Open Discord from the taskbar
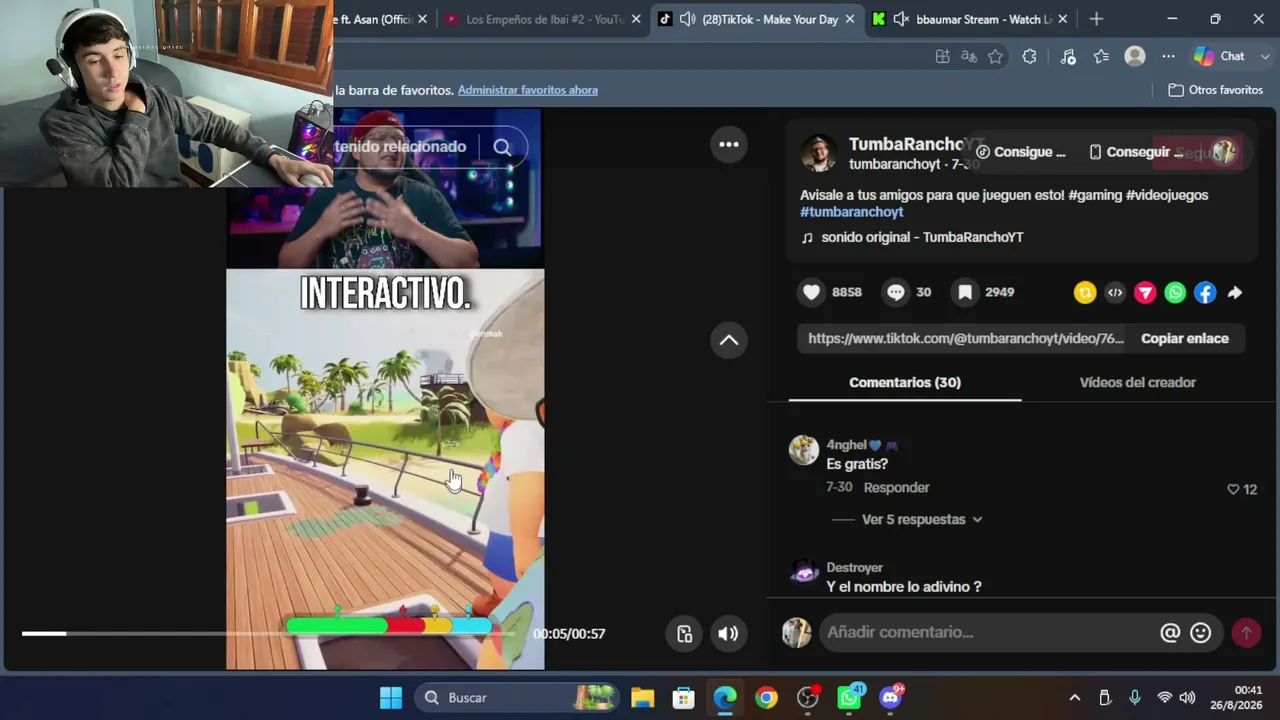This screenshot has width=1280, height=720. [x=890, y=698]
